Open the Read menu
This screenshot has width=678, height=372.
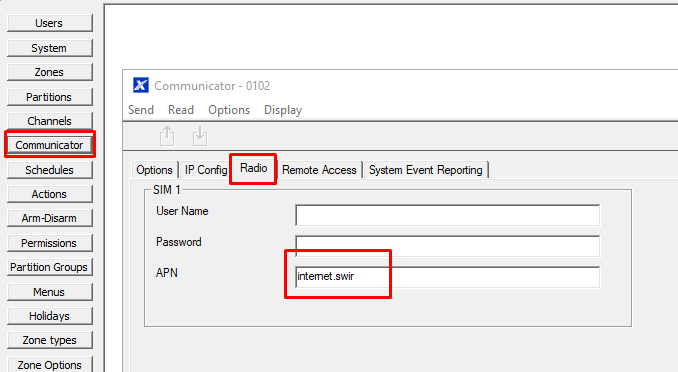181,110
